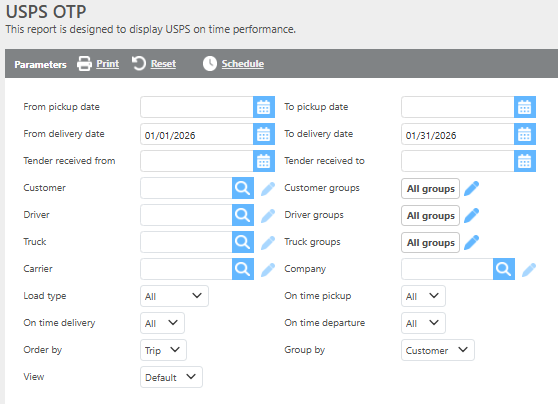Click the pencil icon beside Carrier field
The image size is (558, 404).
pyautogui.click(x=268, y=270)
